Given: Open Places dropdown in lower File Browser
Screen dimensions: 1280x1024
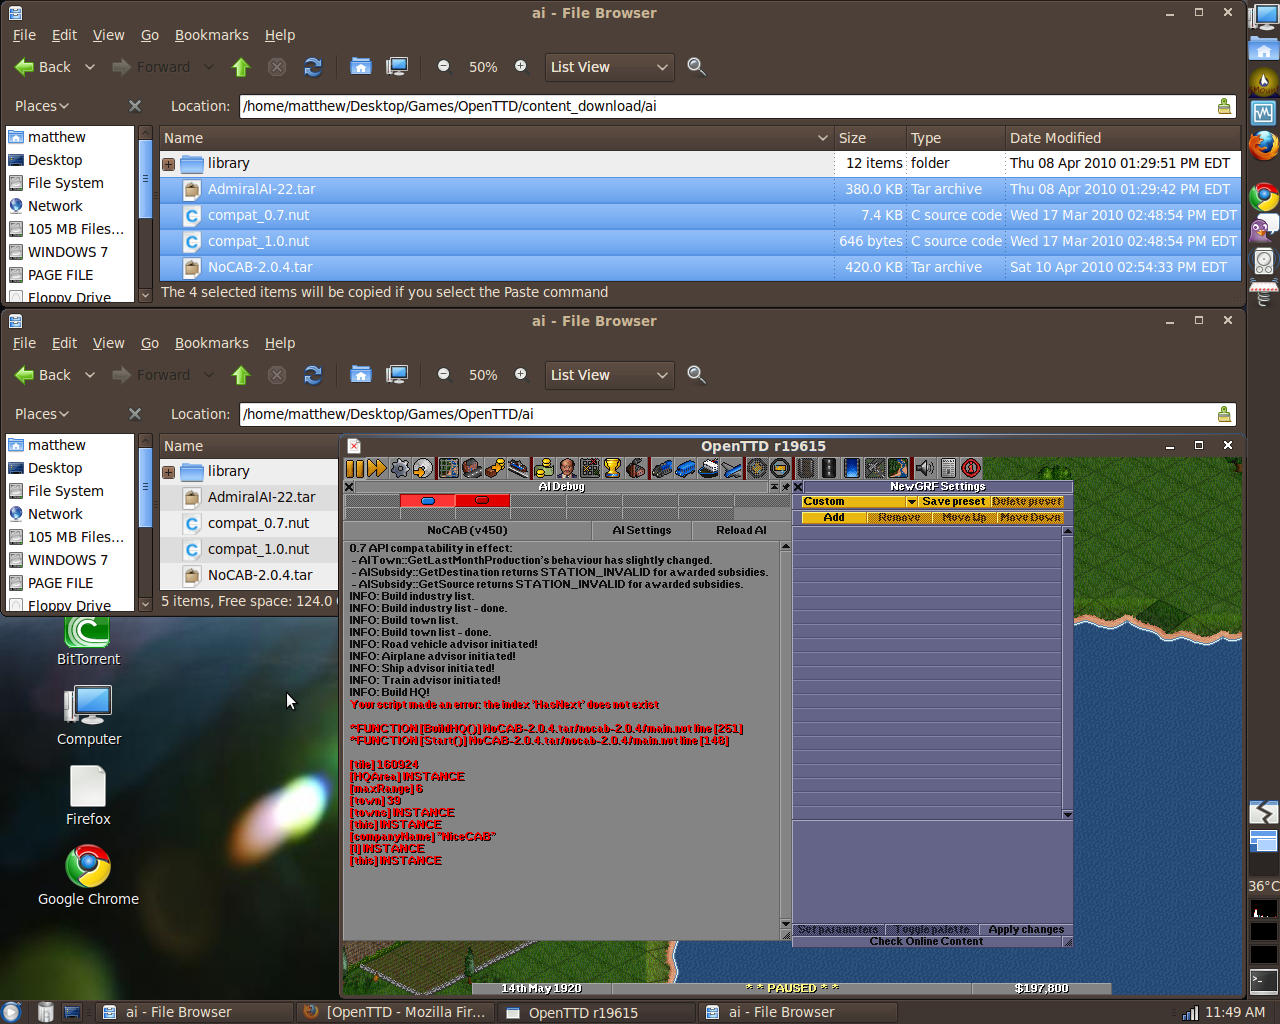Looking at the screenshot, I should pos(42,414).
